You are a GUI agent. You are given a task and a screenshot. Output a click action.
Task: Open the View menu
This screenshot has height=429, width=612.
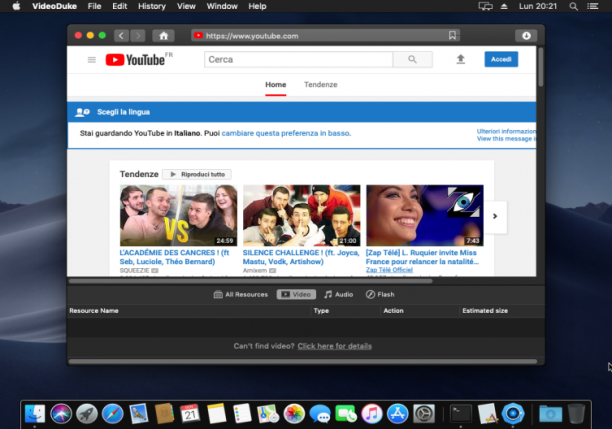[x=186, y=6]
